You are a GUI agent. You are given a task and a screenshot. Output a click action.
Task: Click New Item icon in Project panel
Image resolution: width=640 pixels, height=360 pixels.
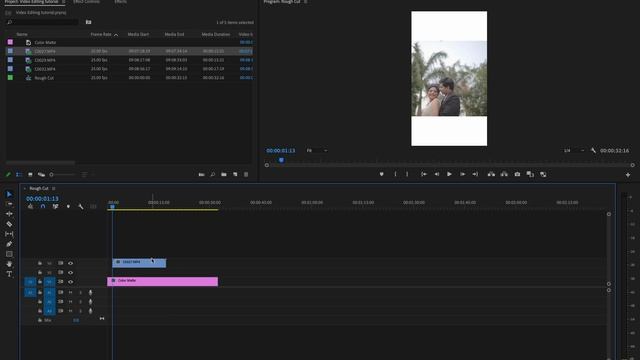(235, 174)
